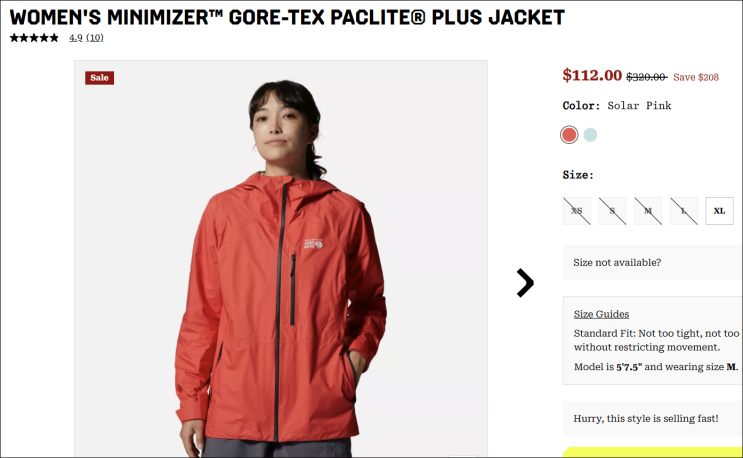Click the 'Hurry, this style is selling fast!' banner
The height and width of the screenshot is (458, 743).
(x=652, y=418)
